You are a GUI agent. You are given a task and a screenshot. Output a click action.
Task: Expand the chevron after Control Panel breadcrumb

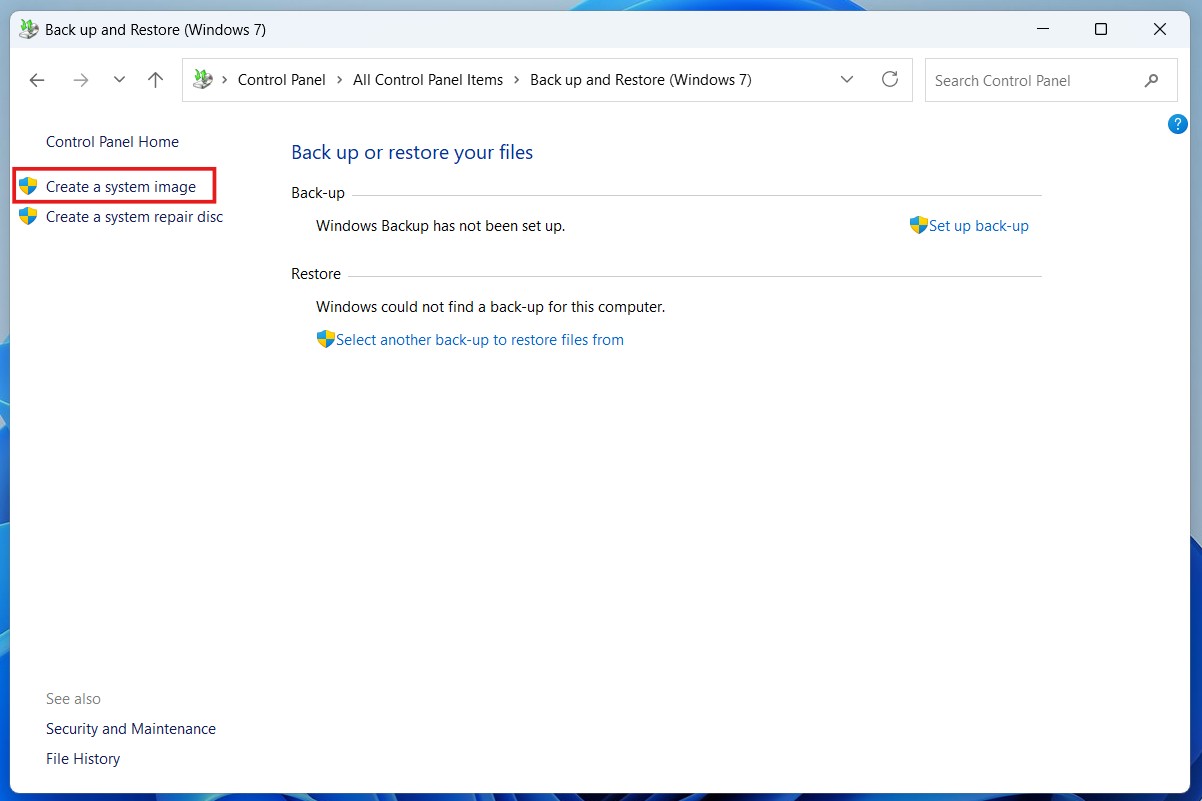pos(340,80)
